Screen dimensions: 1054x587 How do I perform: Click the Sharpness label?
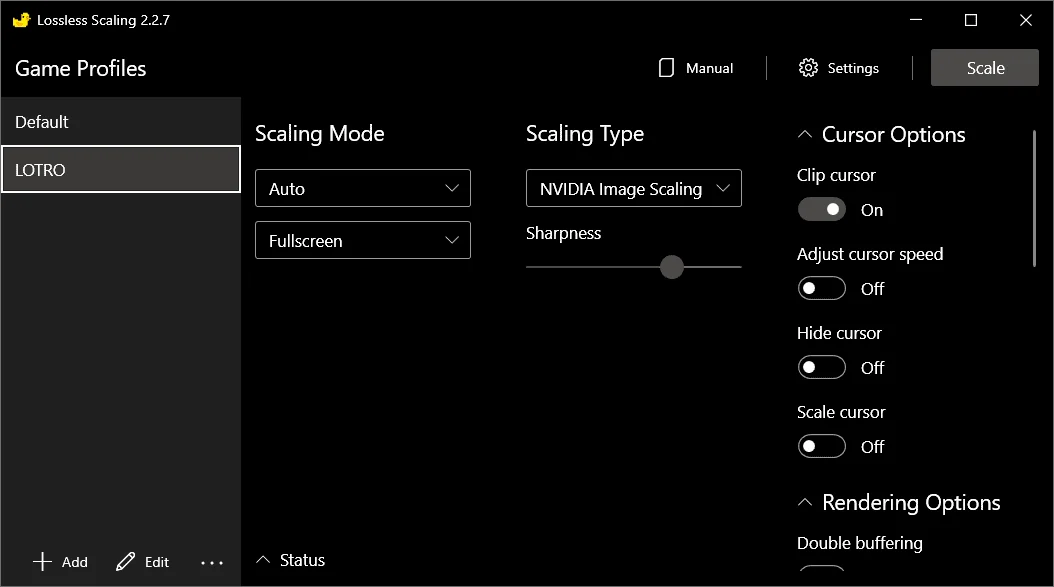pyautogui.click(x=563, y=233)
